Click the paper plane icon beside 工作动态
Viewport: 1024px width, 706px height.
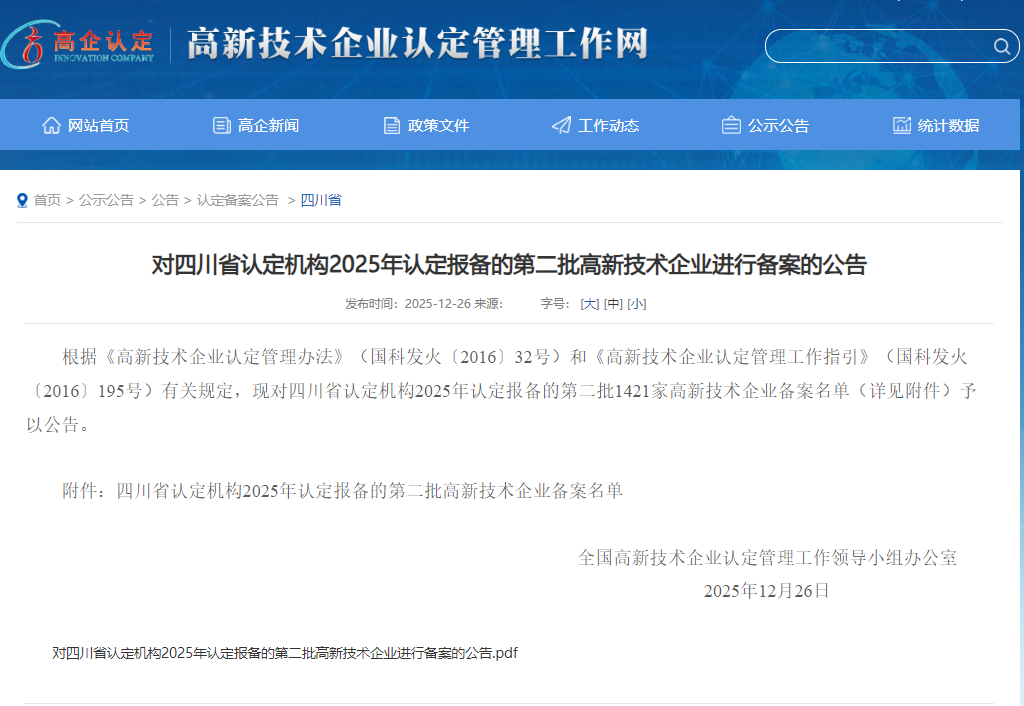(562, 125)
